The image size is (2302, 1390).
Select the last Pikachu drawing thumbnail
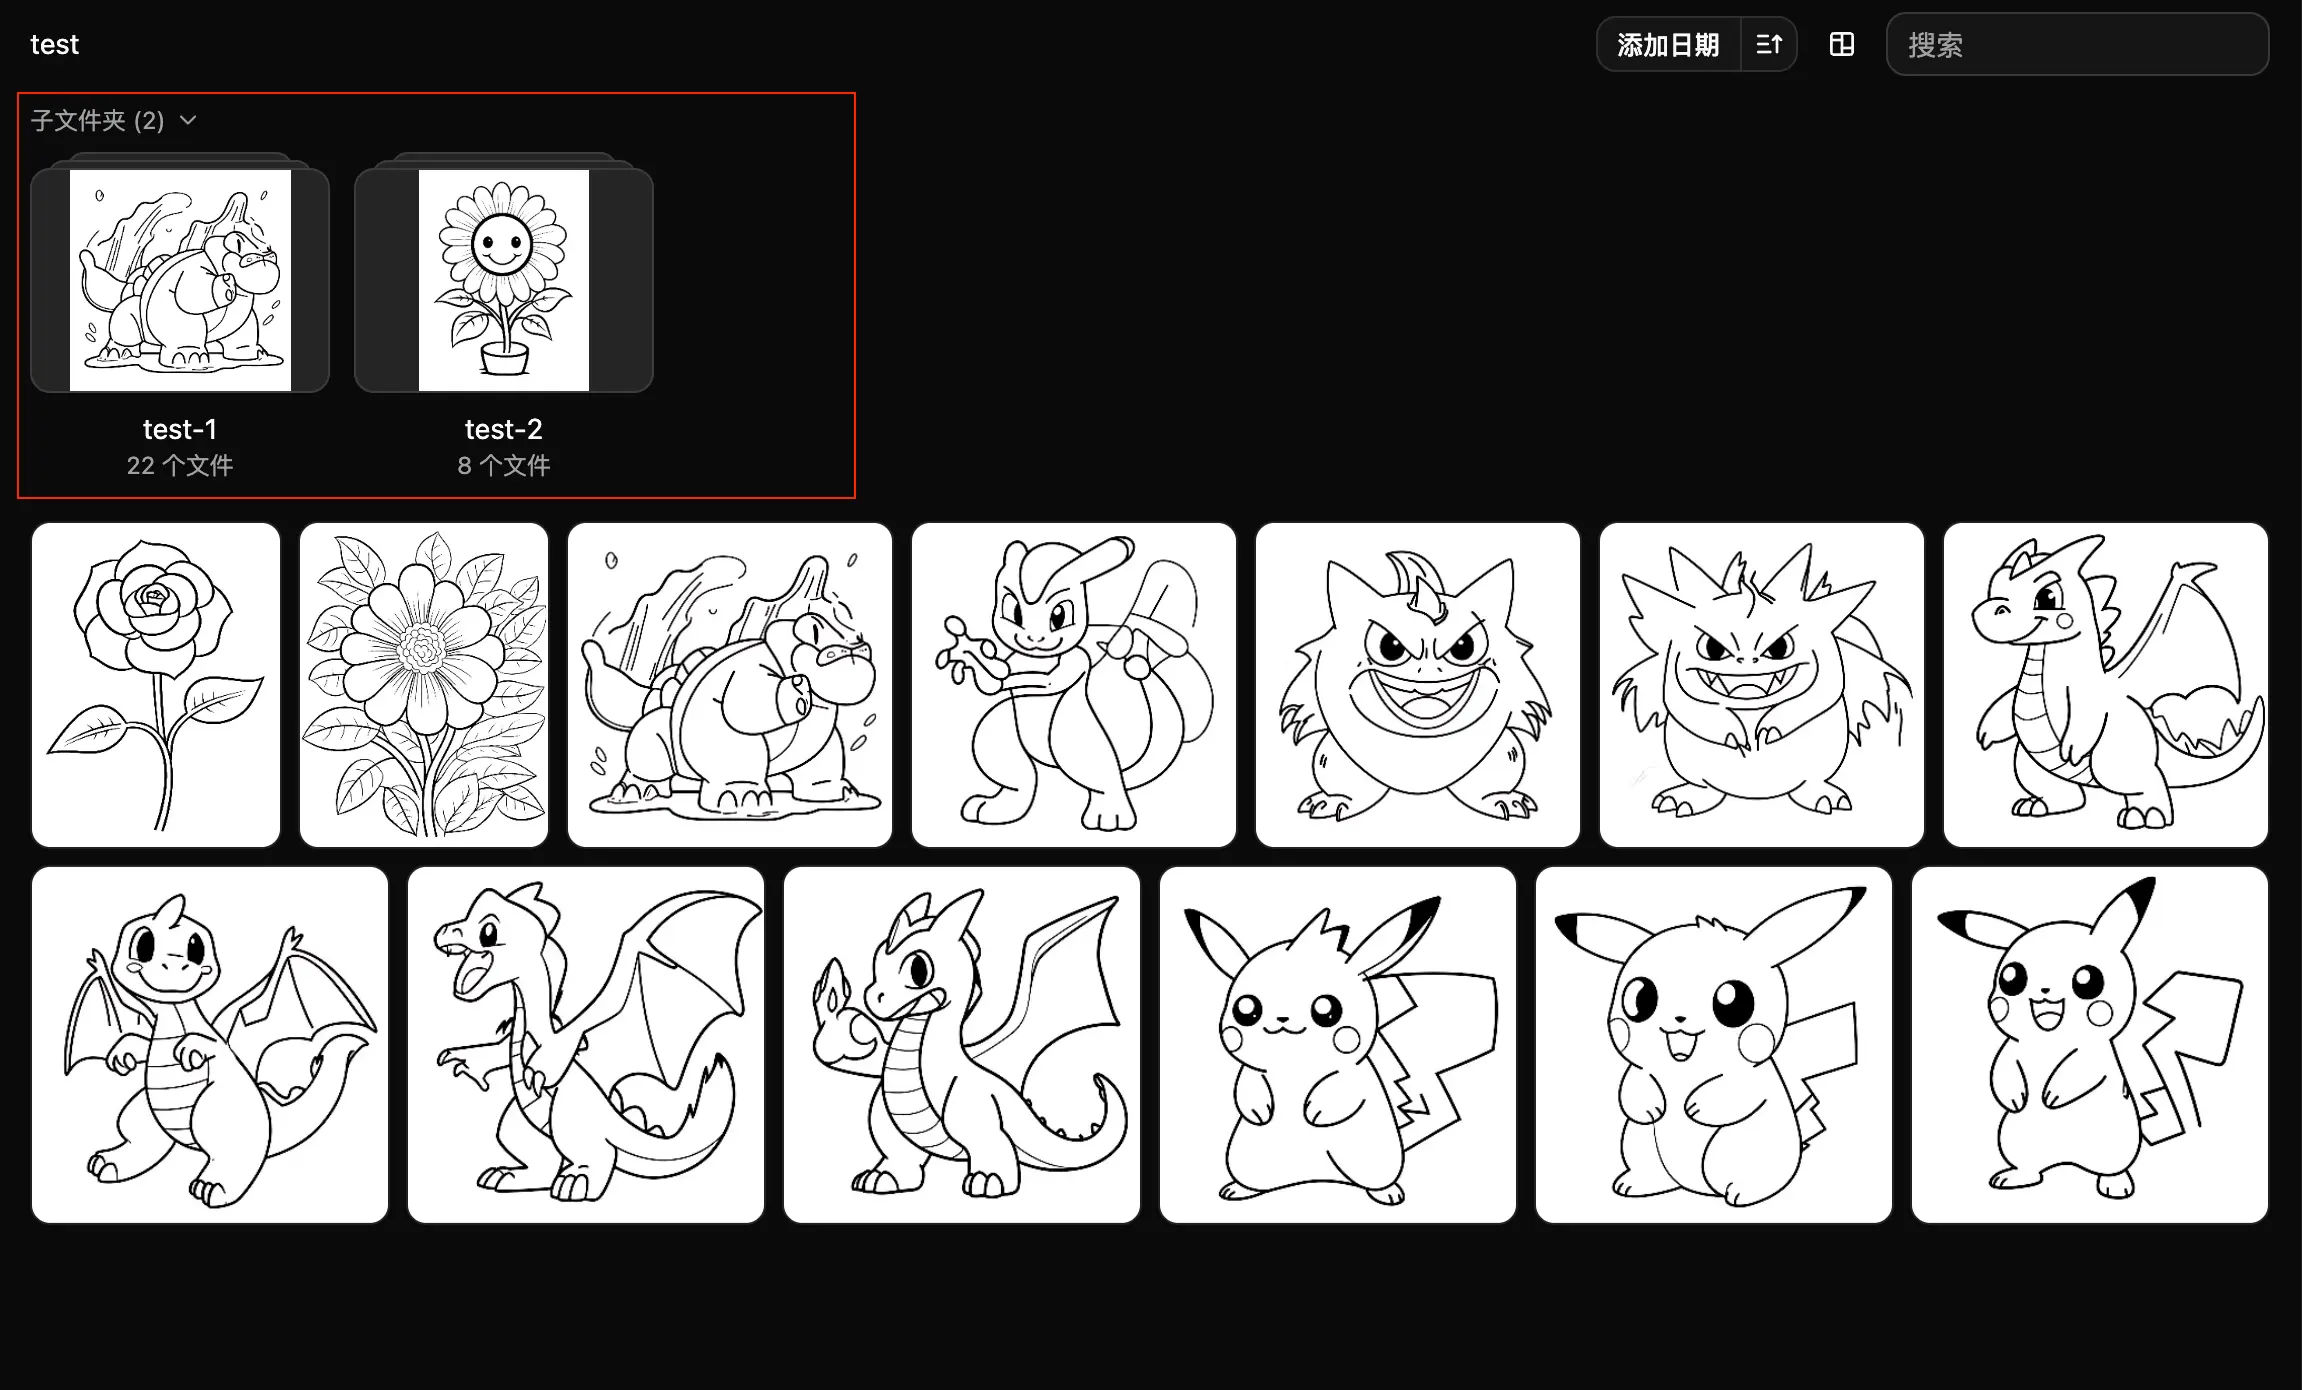[2090, 1045]
